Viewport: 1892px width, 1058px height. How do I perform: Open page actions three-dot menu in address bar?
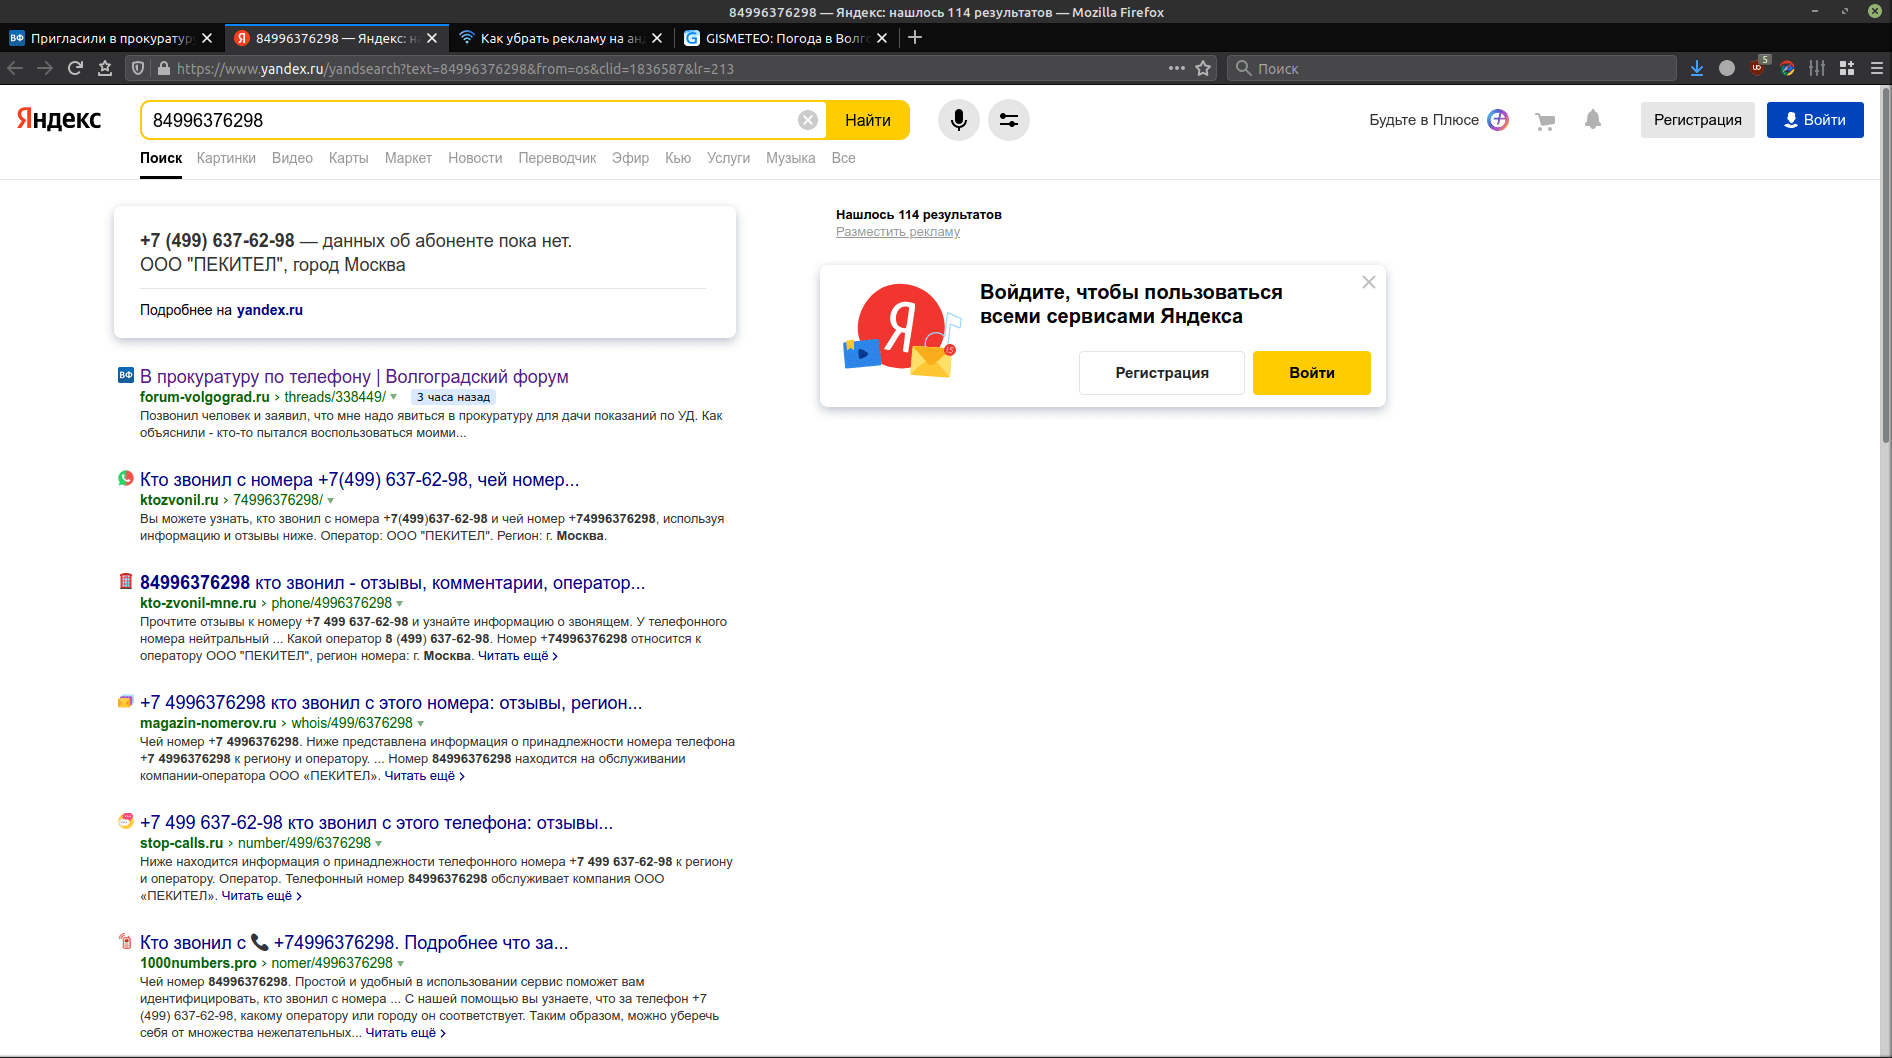click(x=1177, y=68)
